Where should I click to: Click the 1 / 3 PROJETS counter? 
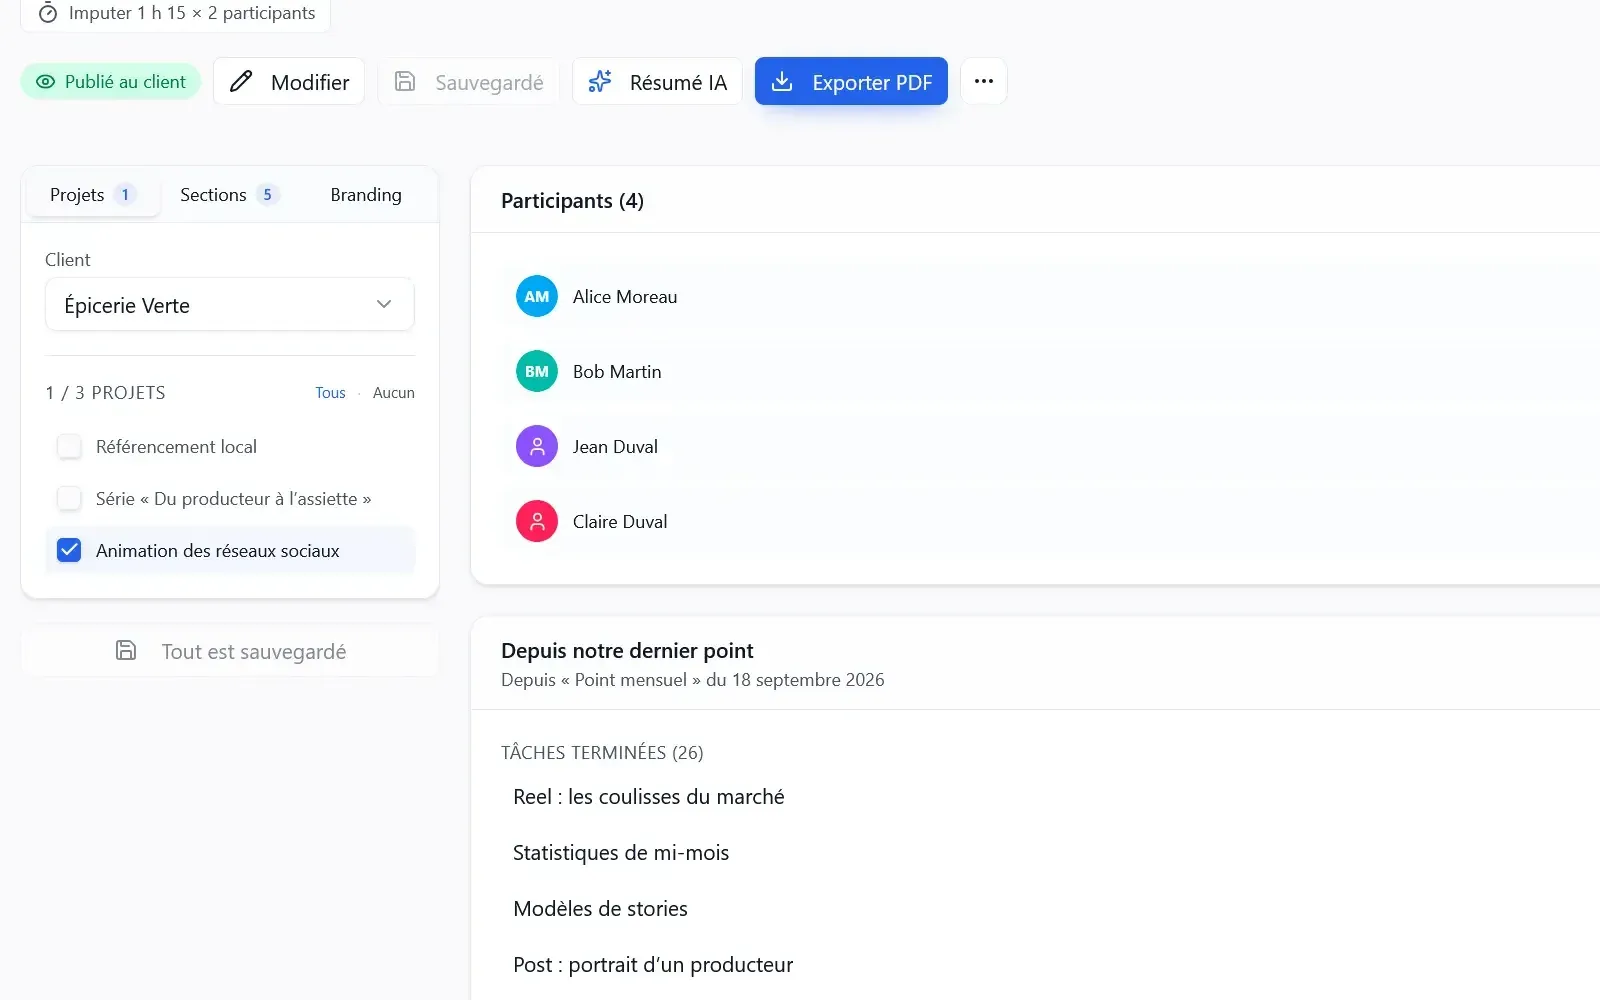click(x=105, y=393)
